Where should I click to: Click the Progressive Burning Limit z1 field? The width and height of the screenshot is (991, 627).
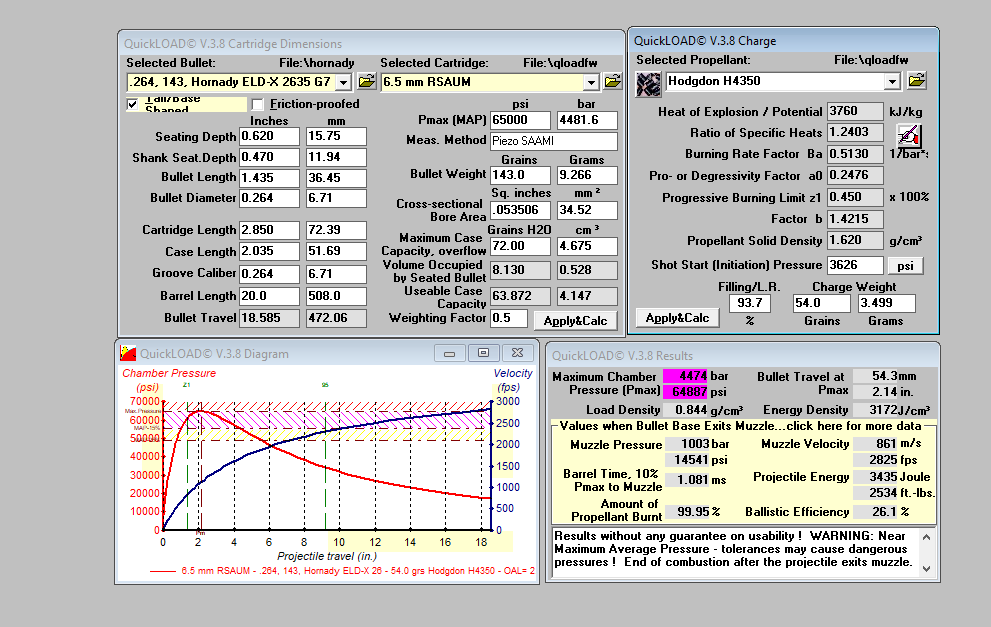[x=855, y=197]
